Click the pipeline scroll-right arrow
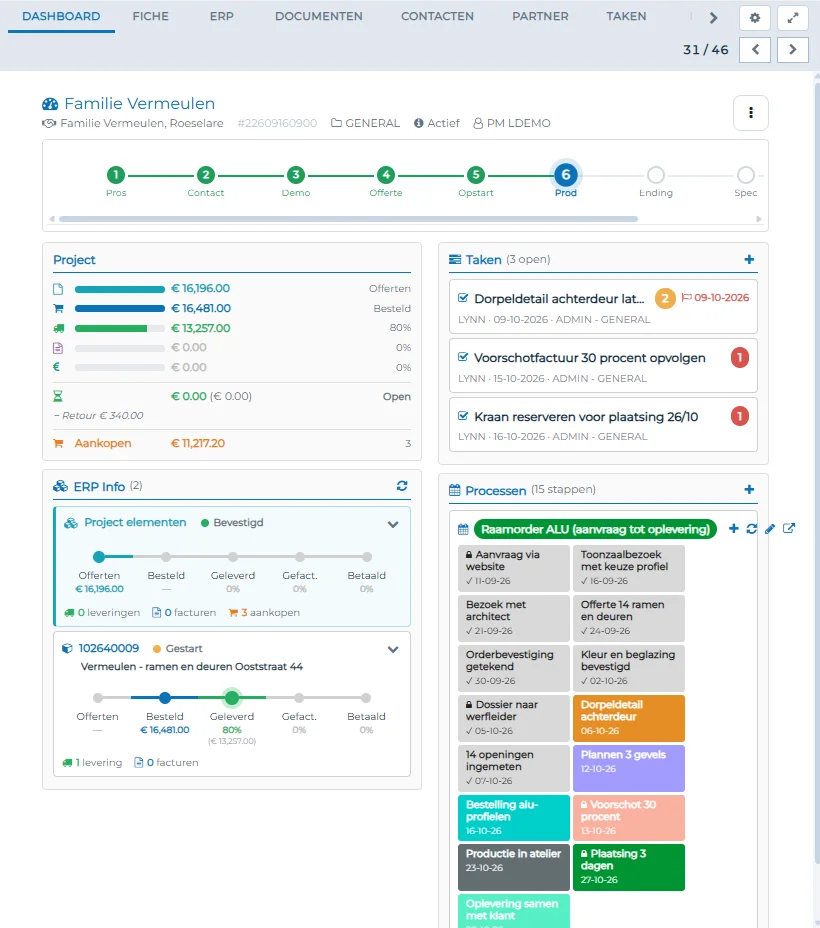Image resolution: width=820 pixels, height=928 pixels. pos(758,219)
